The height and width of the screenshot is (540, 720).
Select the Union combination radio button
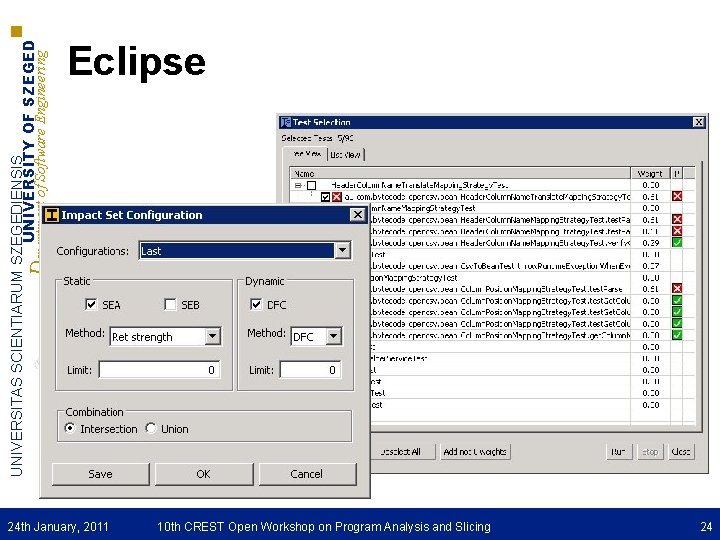click(151, 428)
